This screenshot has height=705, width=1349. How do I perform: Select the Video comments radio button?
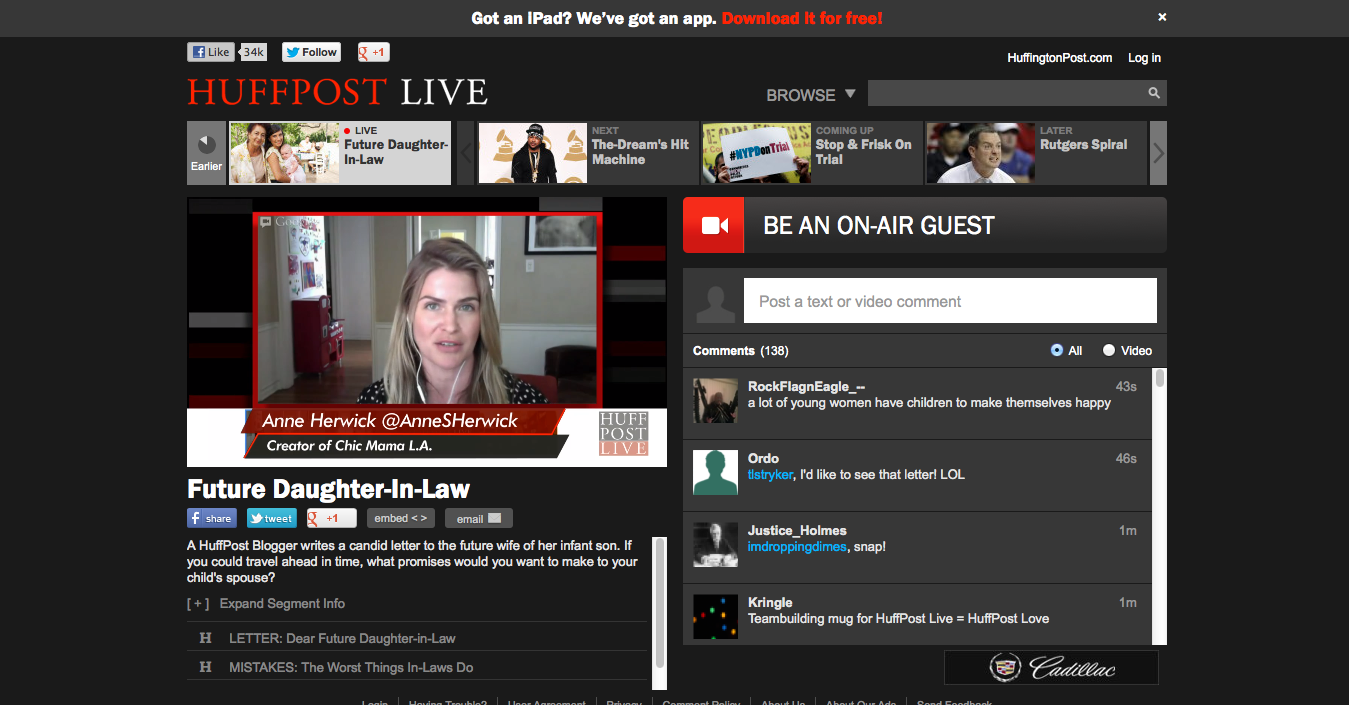[x=1109, y=350]
